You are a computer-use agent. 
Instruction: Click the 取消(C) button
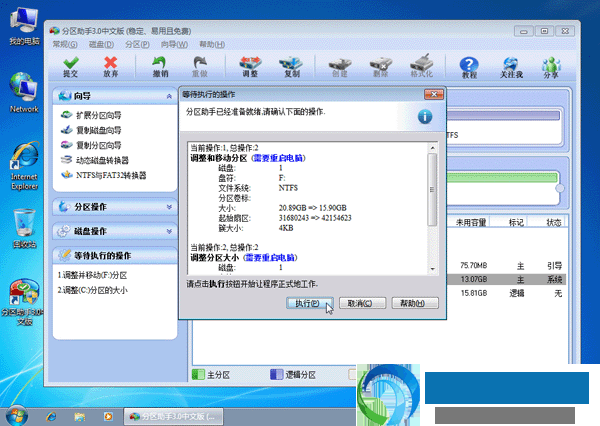[x=362, y=303]
